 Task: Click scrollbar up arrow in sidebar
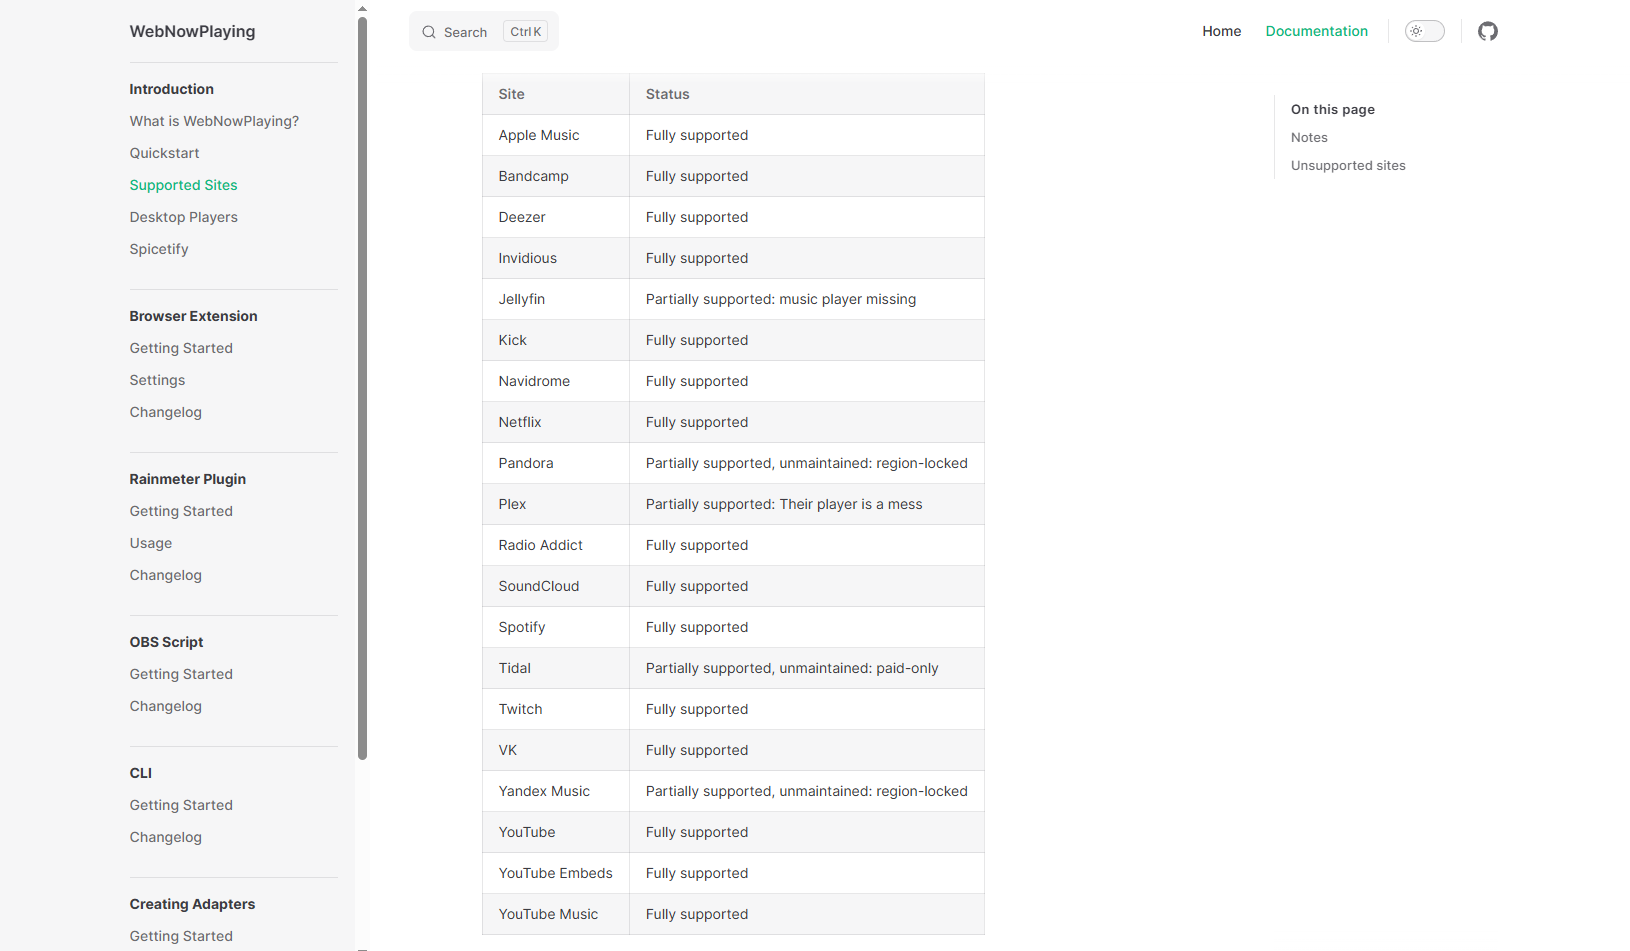pyautogui.click(x=362, y=8)
